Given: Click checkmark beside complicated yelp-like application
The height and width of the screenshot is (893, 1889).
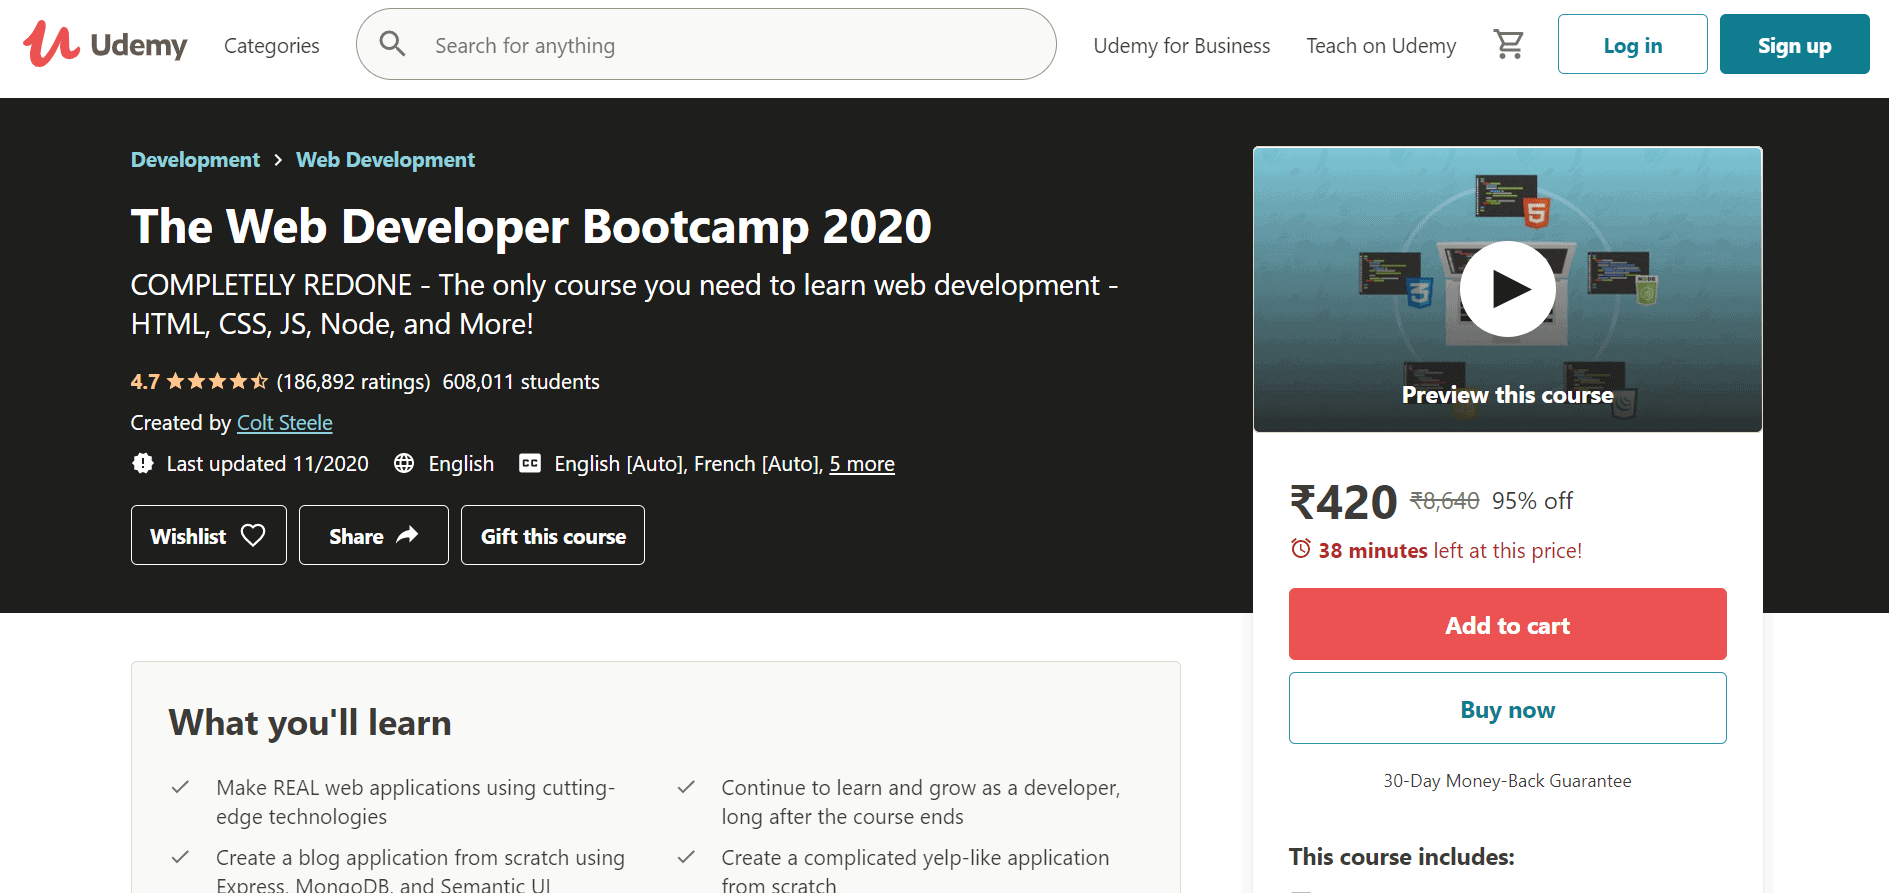Looking at the screenshot, I should (x=686, y=857).
